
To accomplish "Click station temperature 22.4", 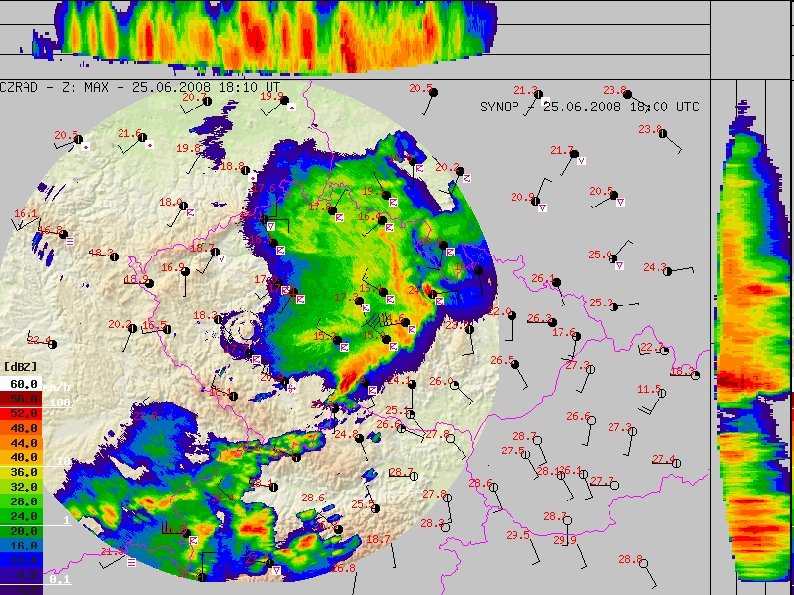I will click(x=39, y=340).
